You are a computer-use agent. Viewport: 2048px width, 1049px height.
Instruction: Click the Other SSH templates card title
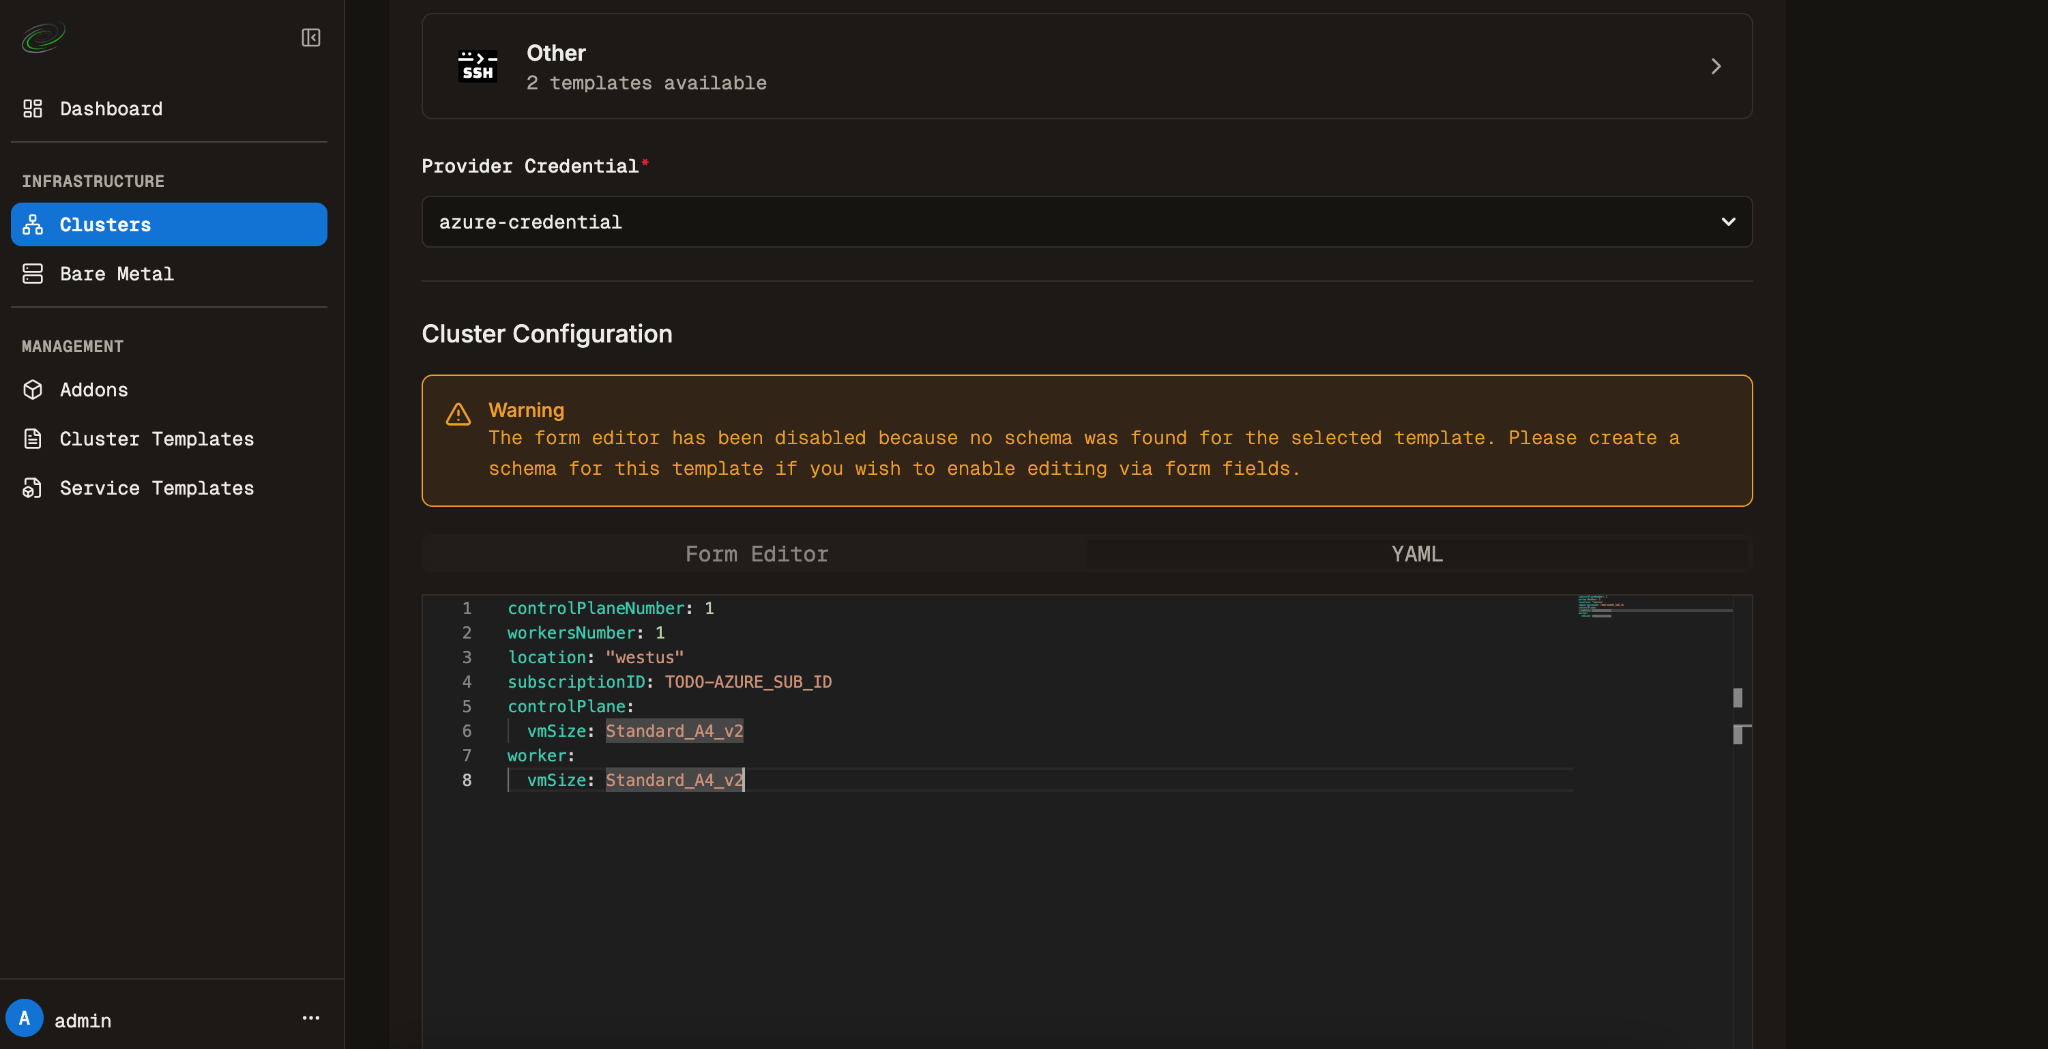pos(556,53)
